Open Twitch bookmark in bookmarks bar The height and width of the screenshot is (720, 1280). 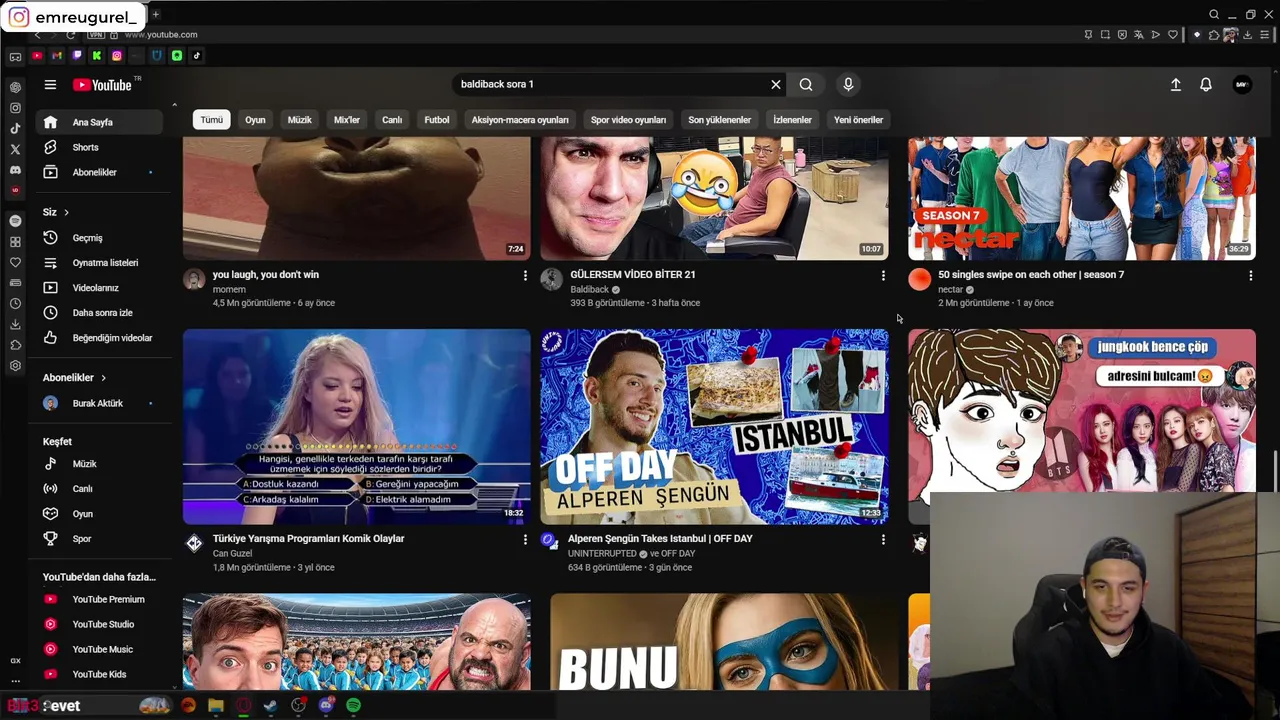77,56
